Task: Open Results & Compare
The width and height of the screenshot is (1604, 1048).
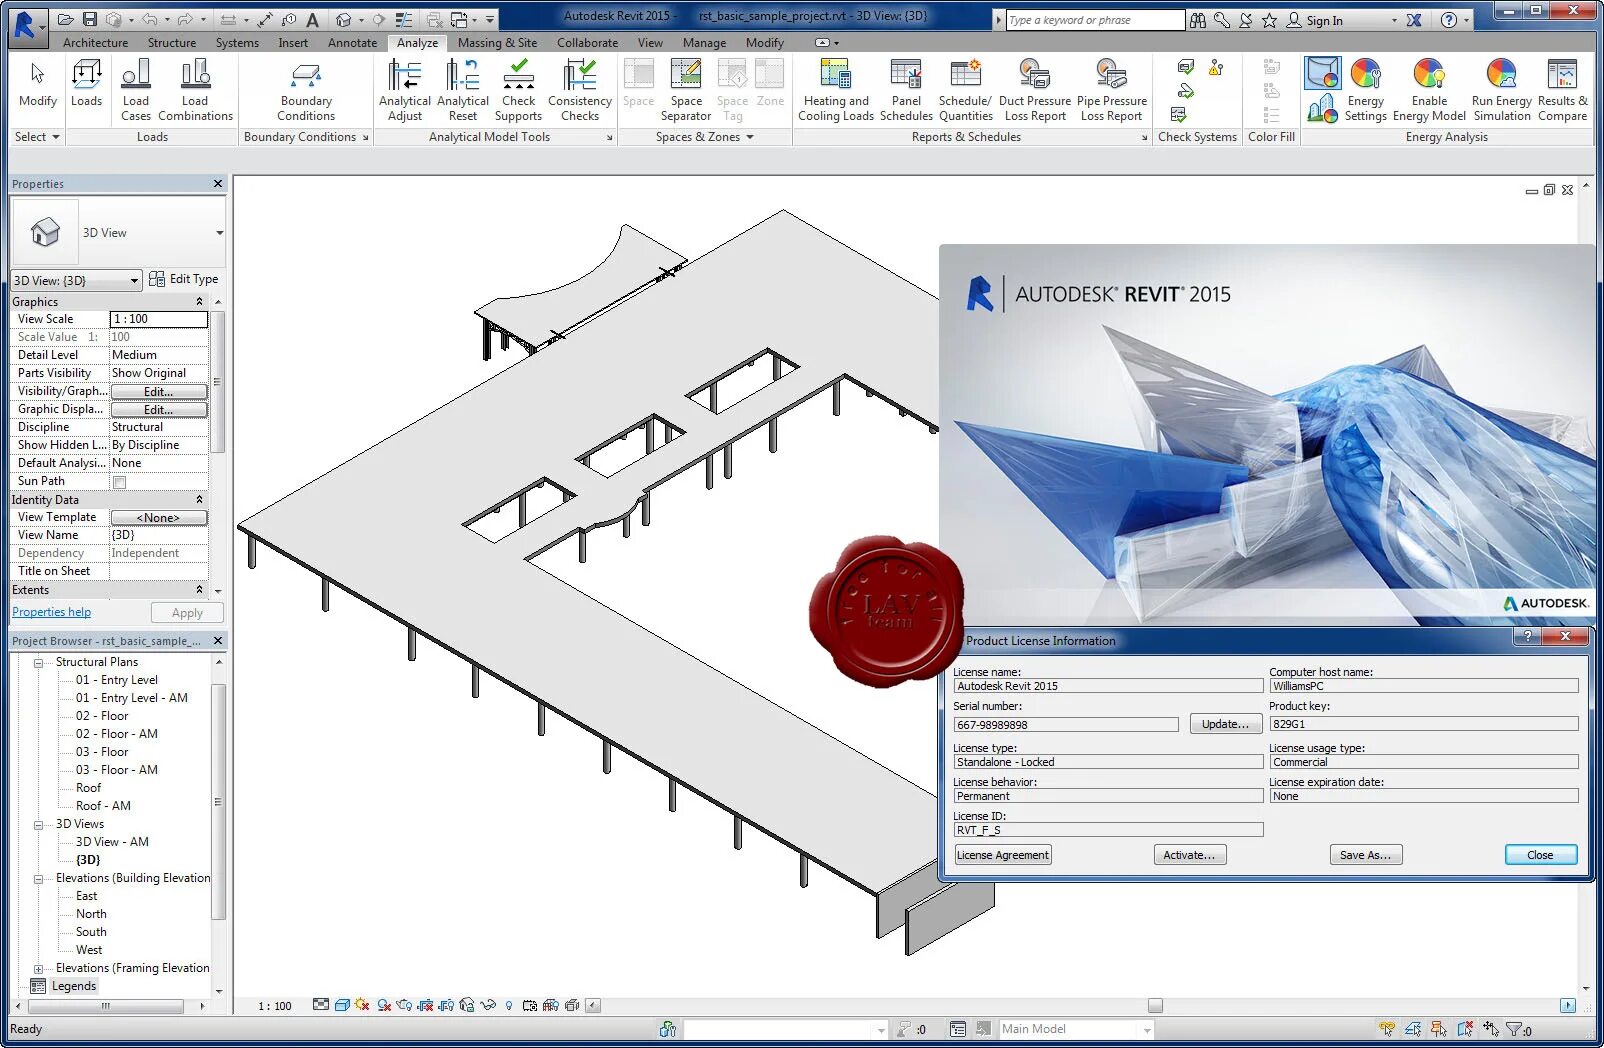Action: [1562, 90]
